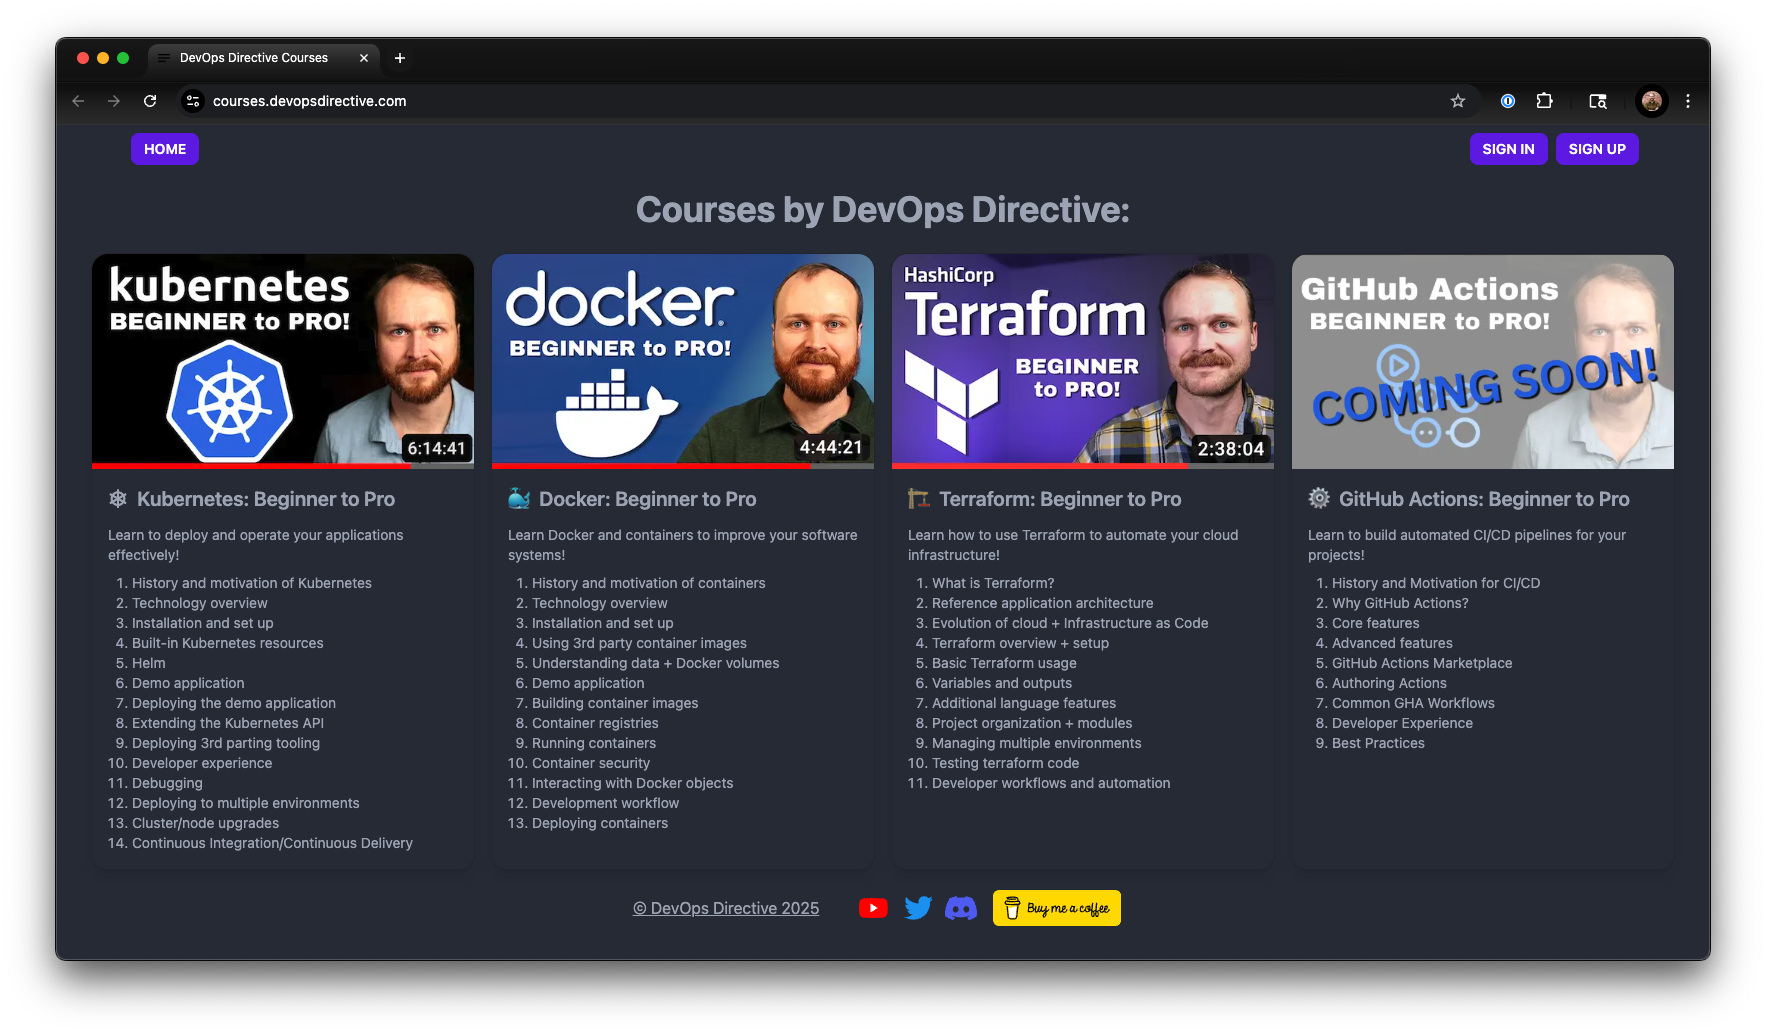This screenshot has width=1766, height=1034.
Task: Reload the page with the refresh icon
Action: [150, 101]
